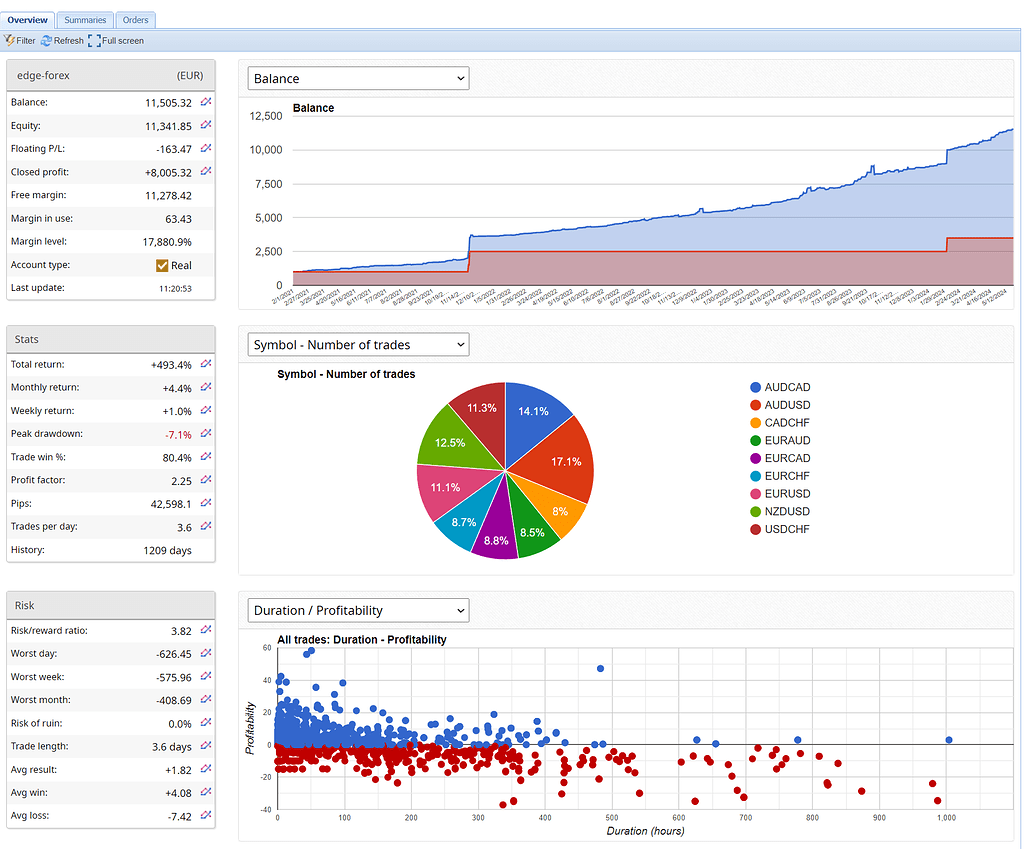Viewport: 1024px width, 849px height.
Task: Click the Profit factor chart icon
Action: (x=206, y=480)
